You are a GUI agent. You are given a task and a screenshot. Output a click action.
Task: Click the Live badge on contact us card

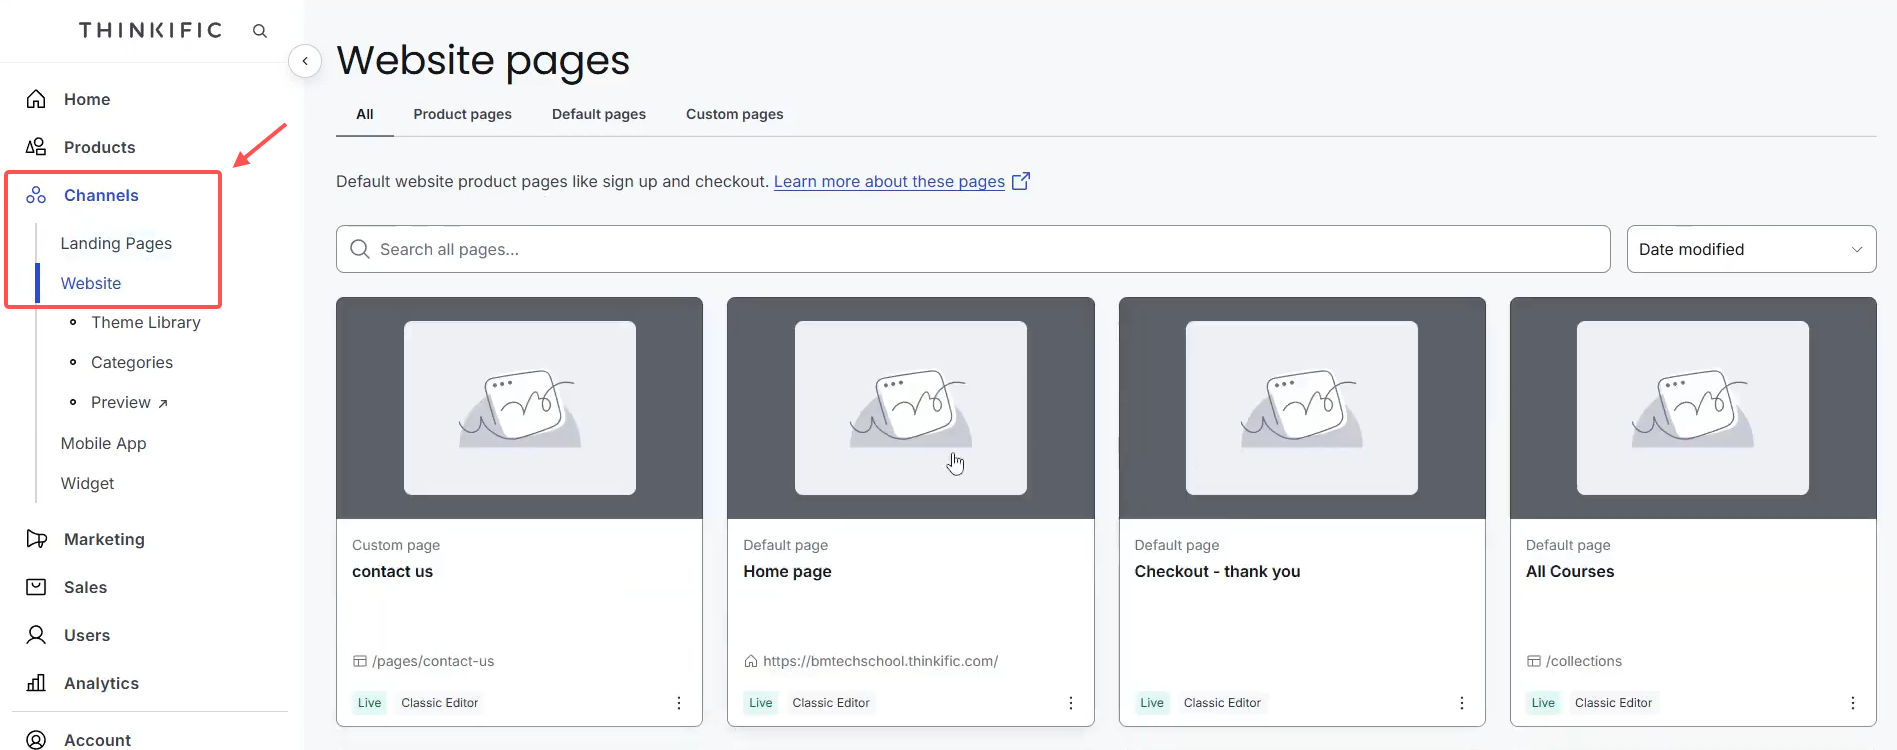(370, 703)
